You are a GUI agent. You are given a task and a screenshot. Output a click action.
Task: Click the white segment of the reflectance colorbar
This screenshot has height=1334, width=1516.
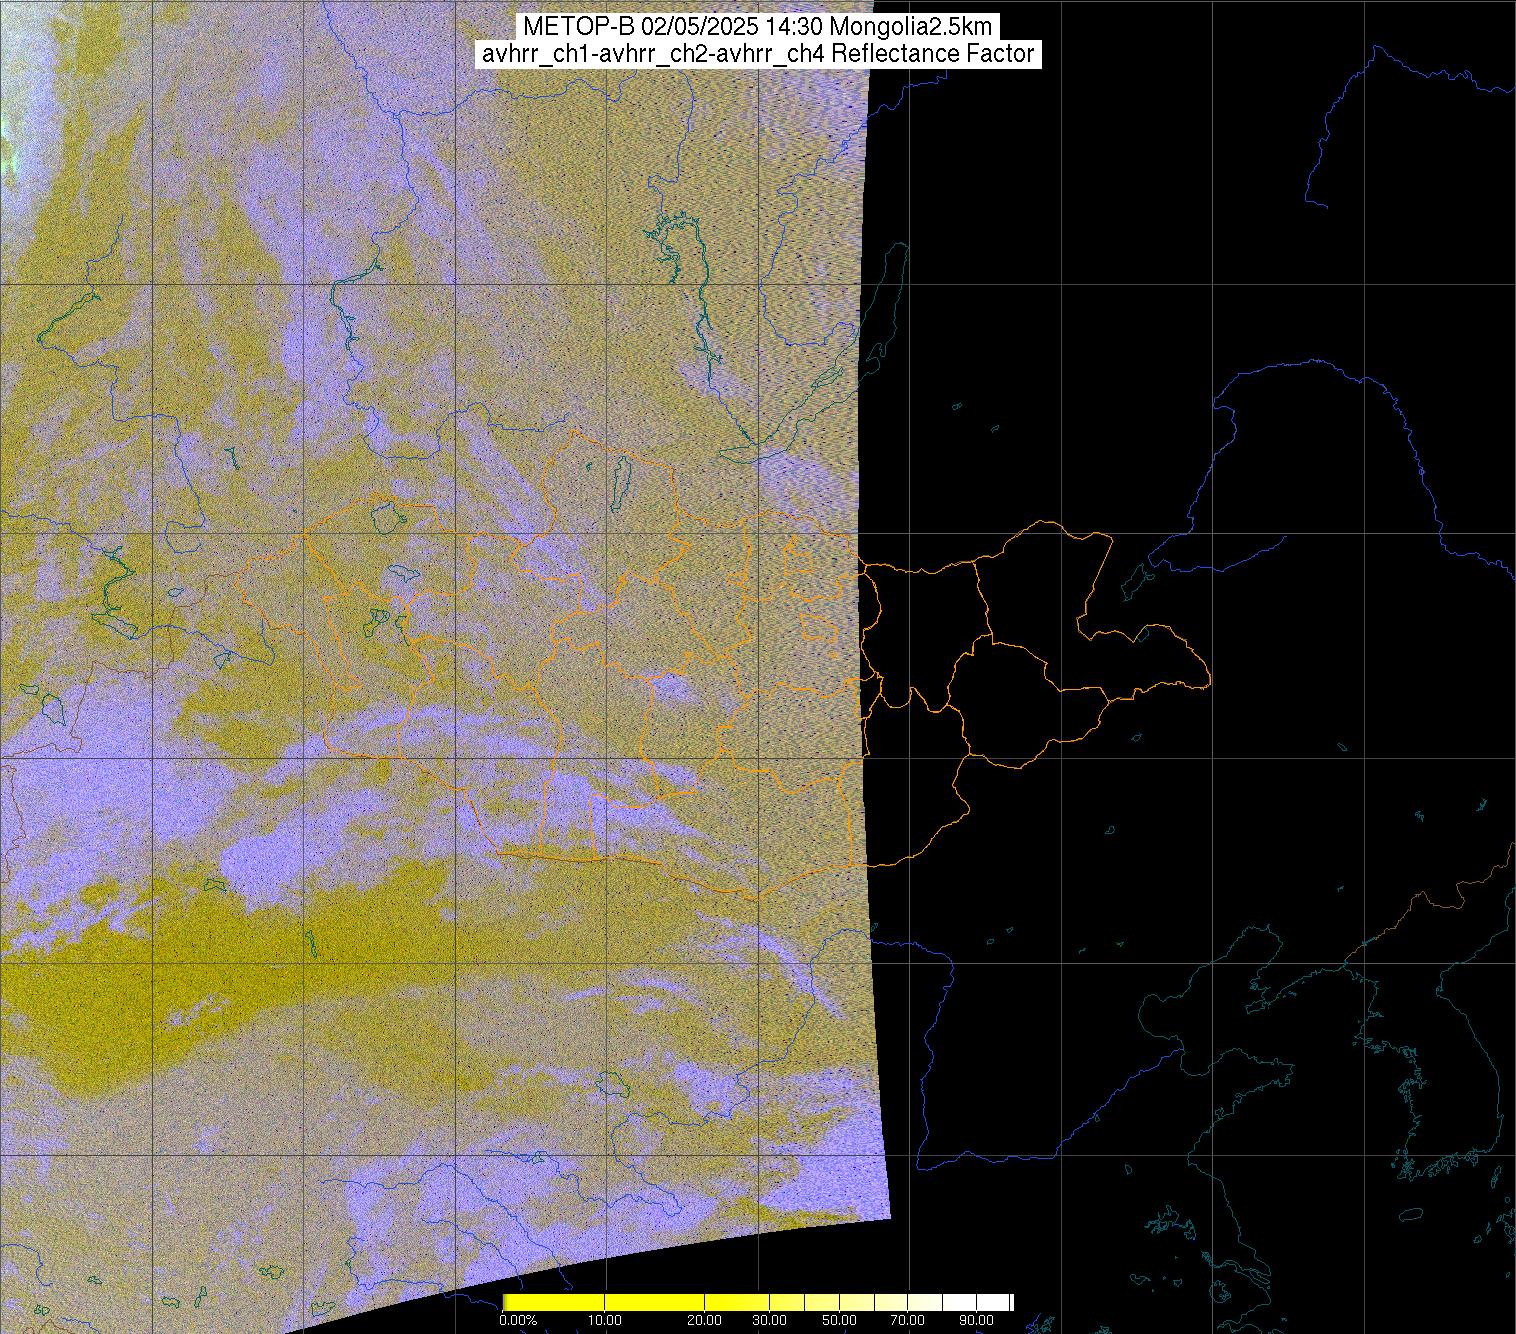click(993, 1302)
